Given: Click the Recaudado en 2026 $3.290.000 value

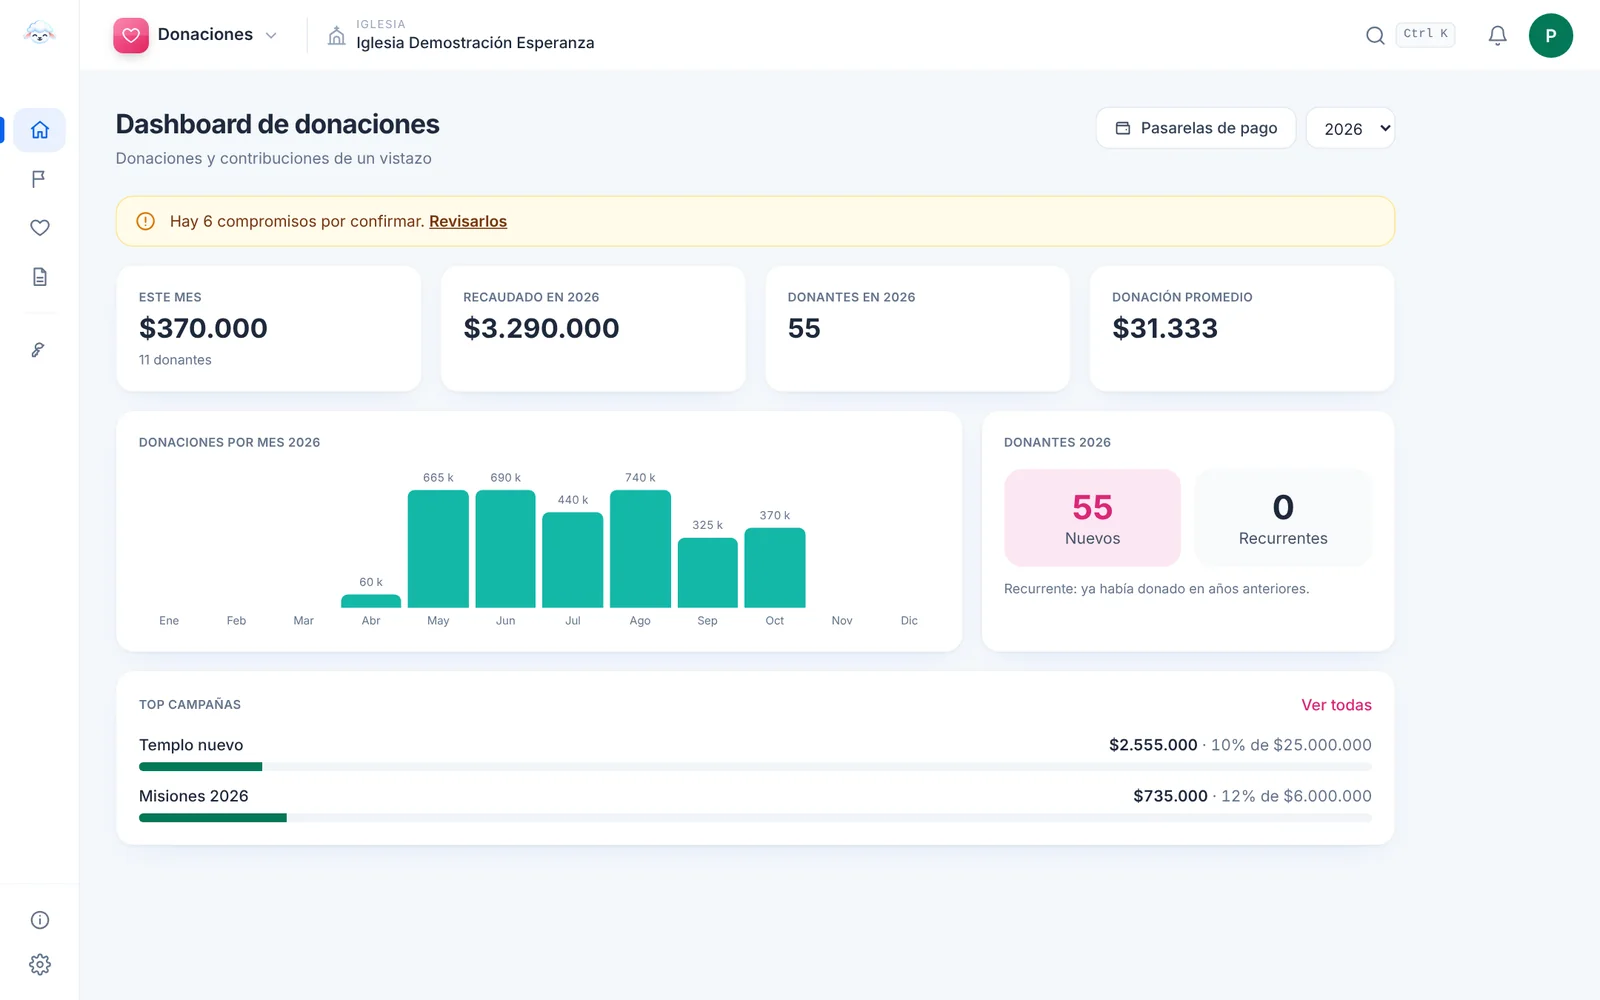Looking at the screenshot, I should click(541, 328).
